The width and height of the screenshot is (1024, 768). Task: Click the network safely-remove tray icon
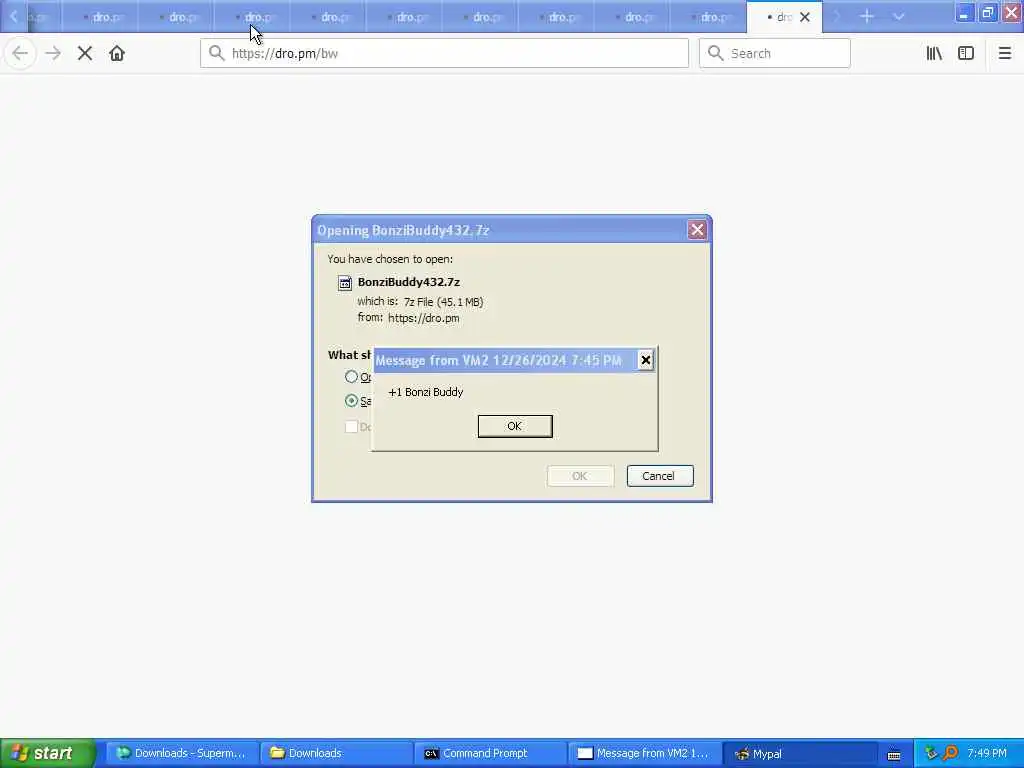tap(930, 753)
